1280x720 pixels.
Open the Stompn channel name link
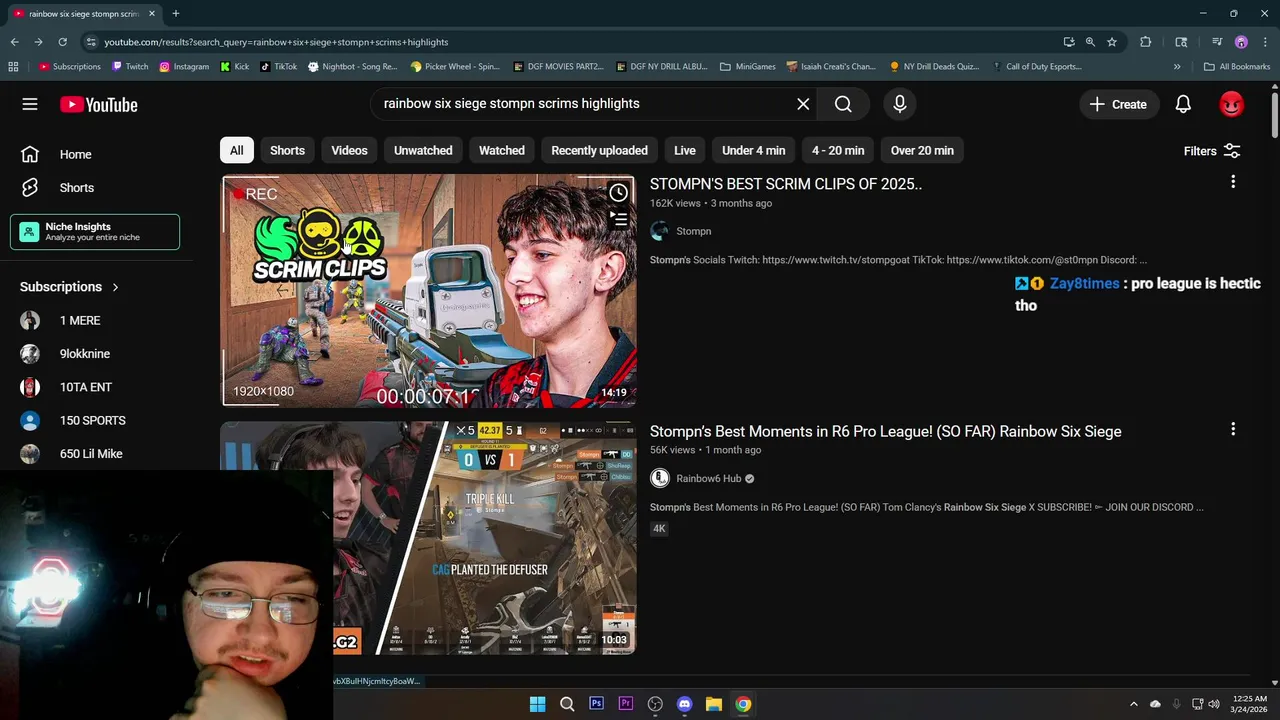click(x=694, y=231)
